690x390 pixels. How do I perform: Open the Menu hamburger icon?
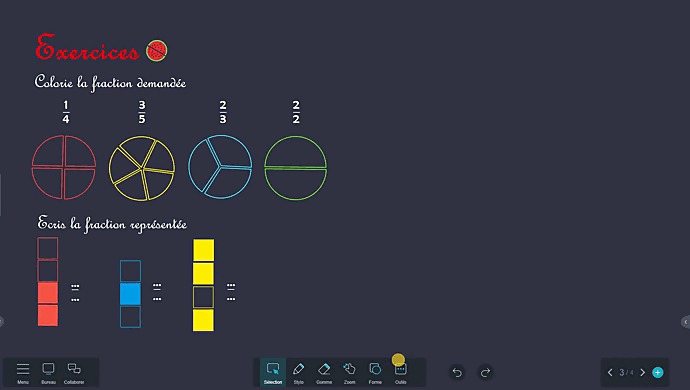click(23, 372)
